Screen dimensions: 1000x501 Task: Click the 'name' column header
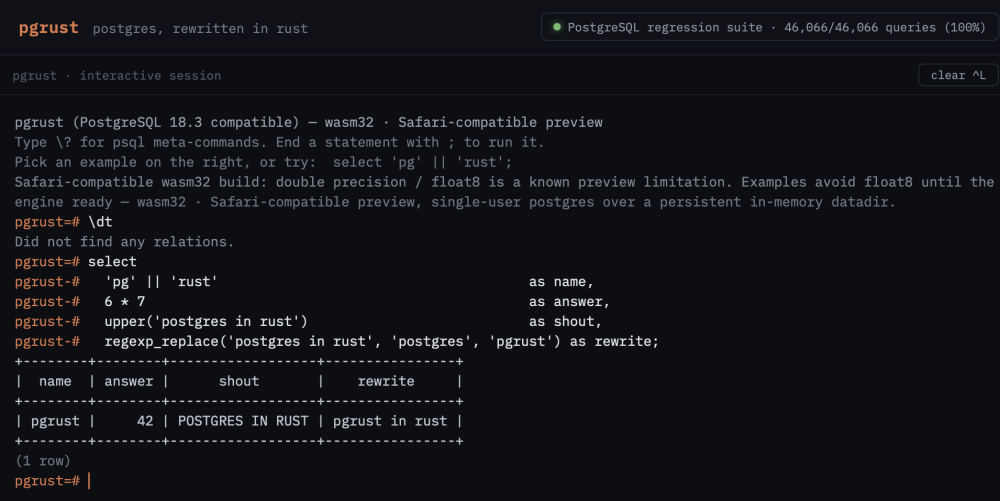[55, 381]
